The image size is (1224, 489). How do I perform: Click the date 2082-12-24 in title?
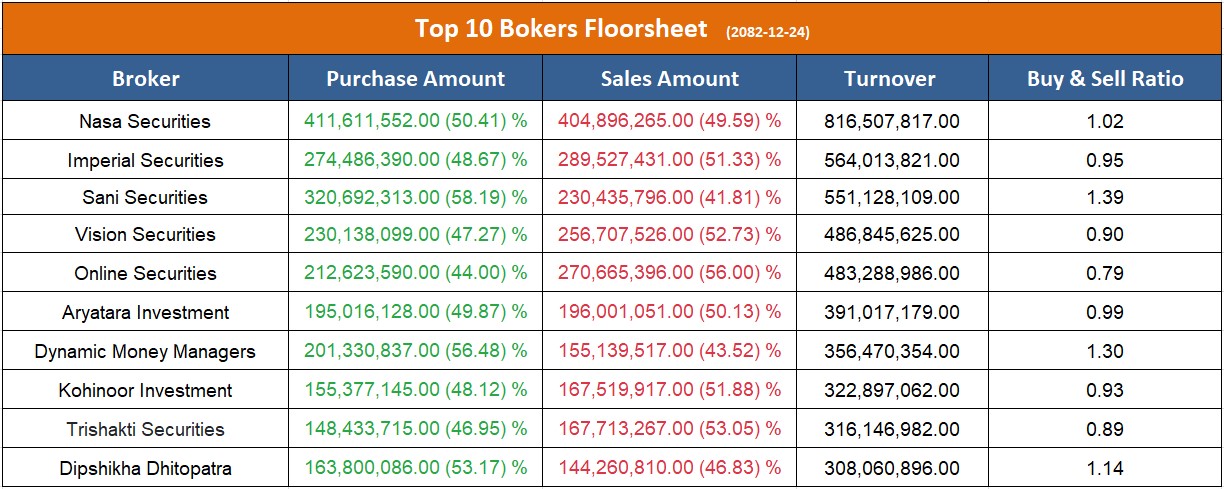pyautogui.click(x=768, y=32)
